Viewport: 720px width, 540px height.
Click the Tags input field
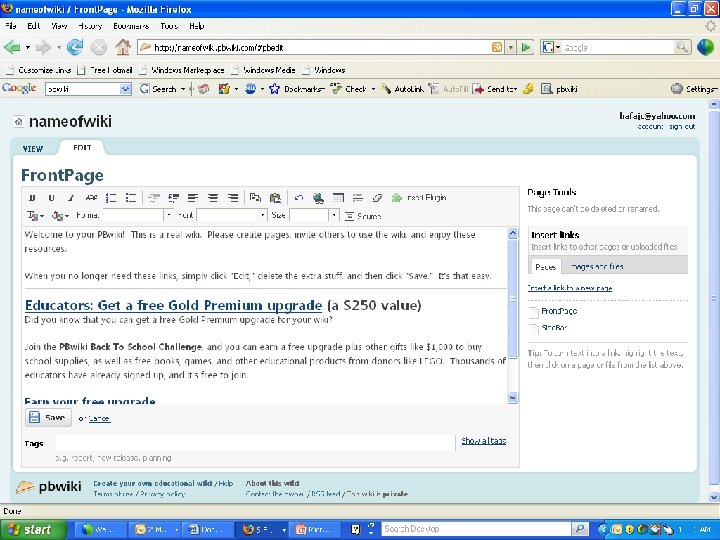click(x=255, y=443)
